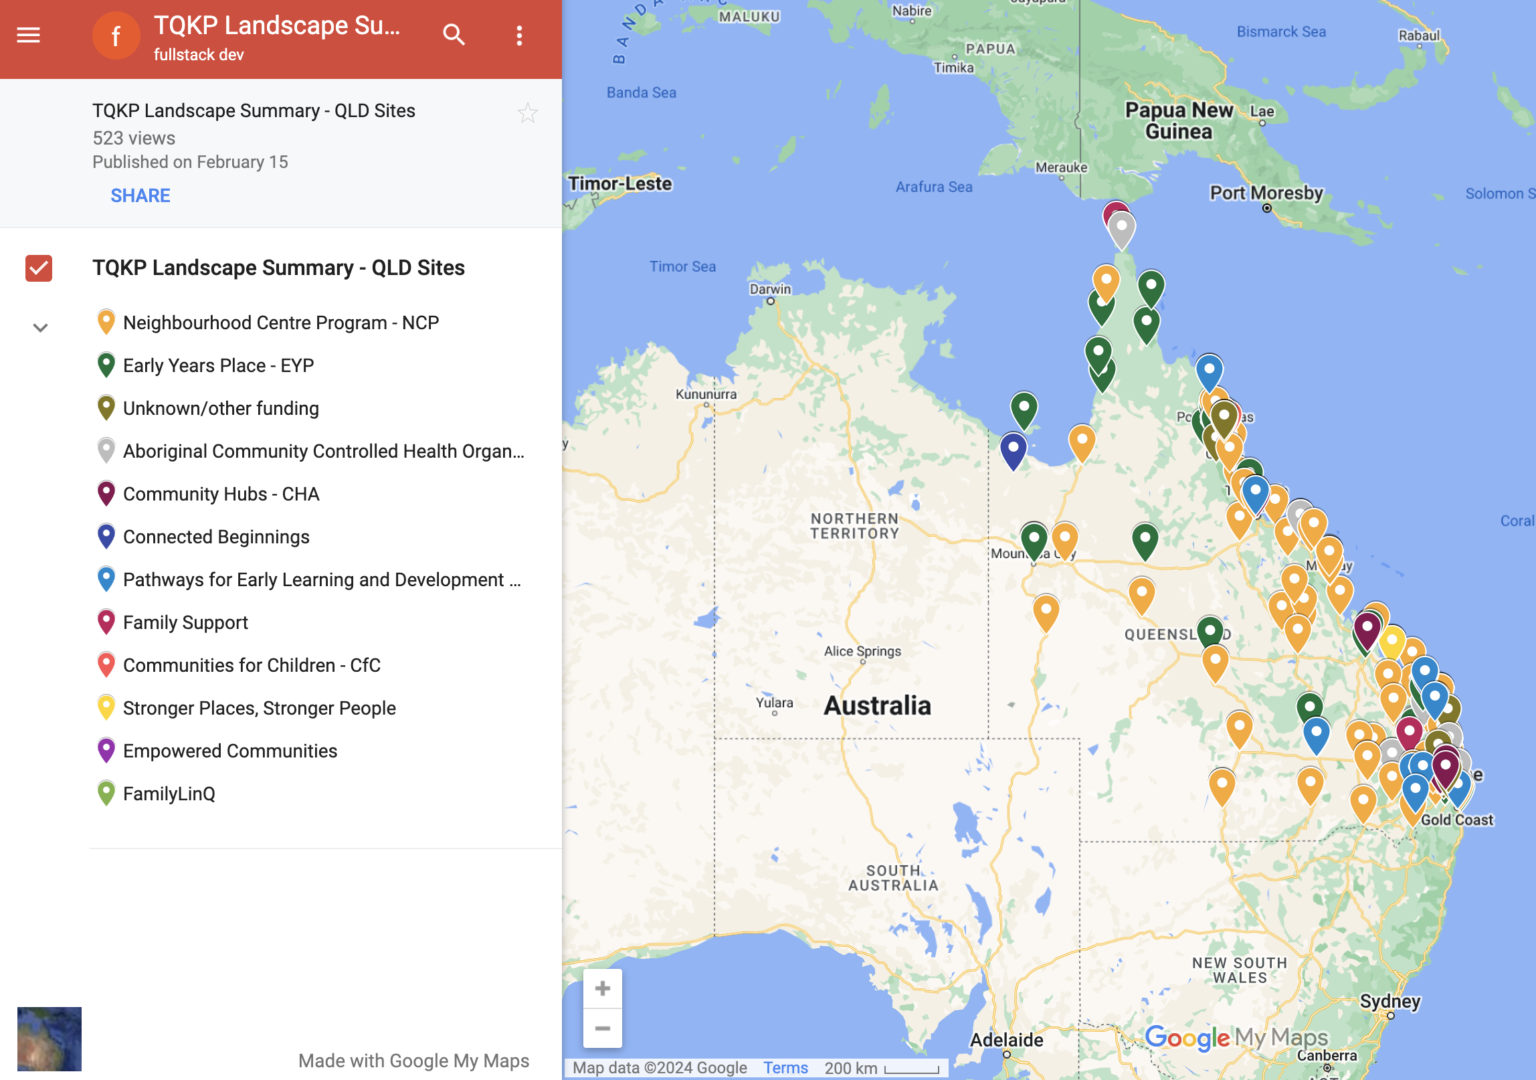Click the Community Hubs - CHA marker icon
Screen dimensions: 1536x1080
pos(106,493)
